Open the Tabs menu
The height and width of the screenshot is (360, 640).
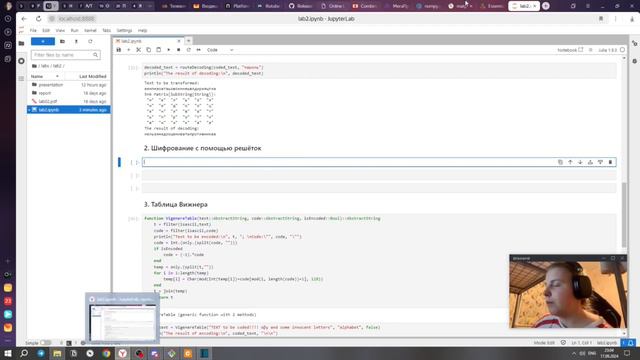click(x=107, y=30)
